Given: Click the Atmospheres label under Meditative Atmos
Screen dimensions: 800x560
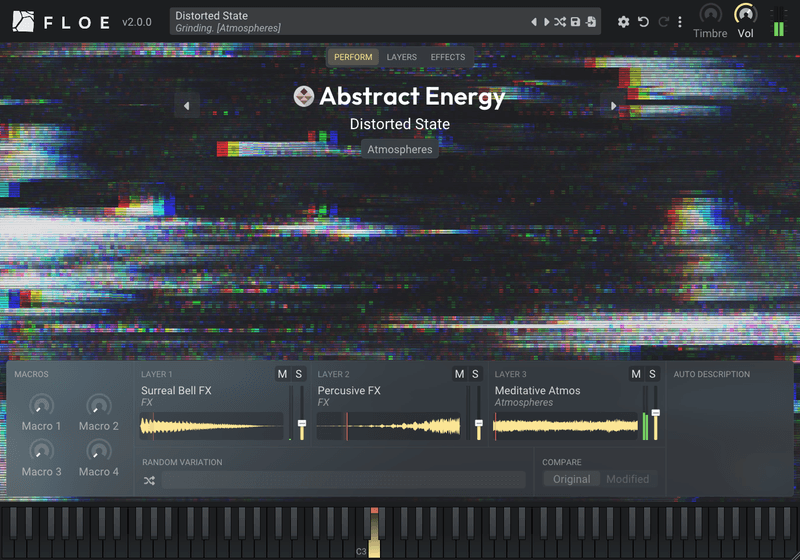Looking at the screenshot, I should point(523,402).
